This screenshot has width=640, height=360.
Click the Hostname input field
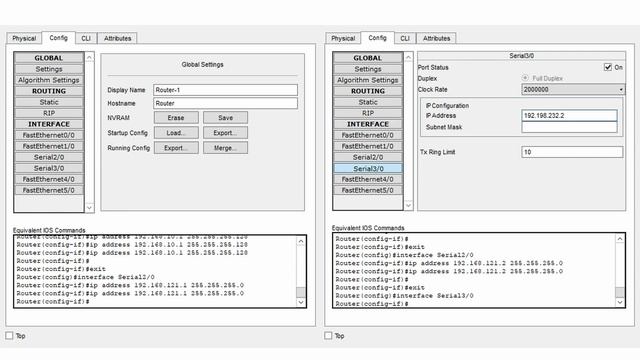click(x=225, y=103)
